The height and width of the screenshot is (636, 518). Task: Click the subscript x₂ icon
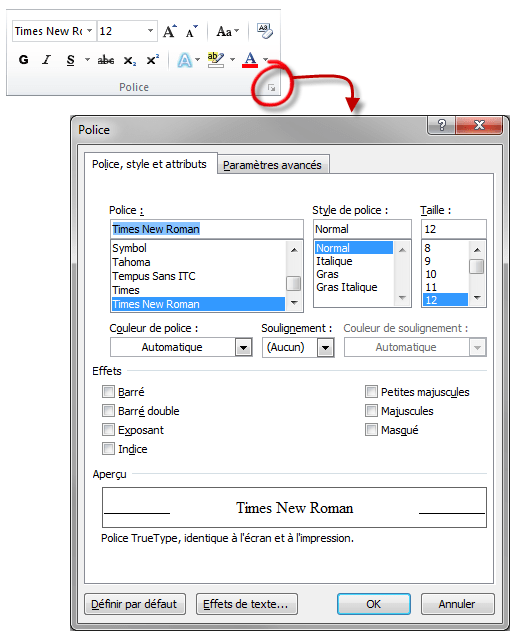point(130,61)
